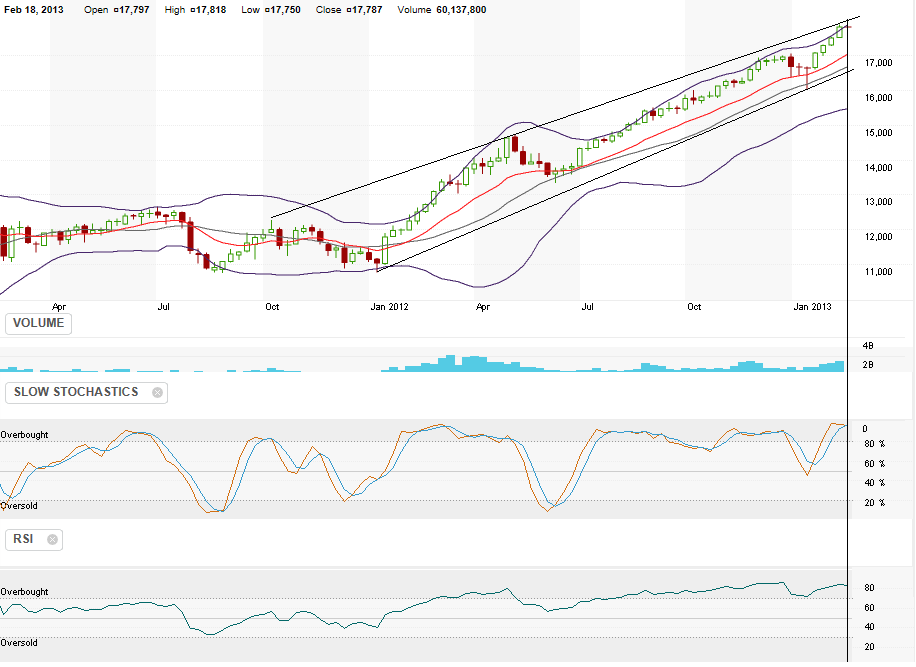Screen dimensions: 916x667
Task: Click the 17,000 price axis label
Action: [877, 63]
